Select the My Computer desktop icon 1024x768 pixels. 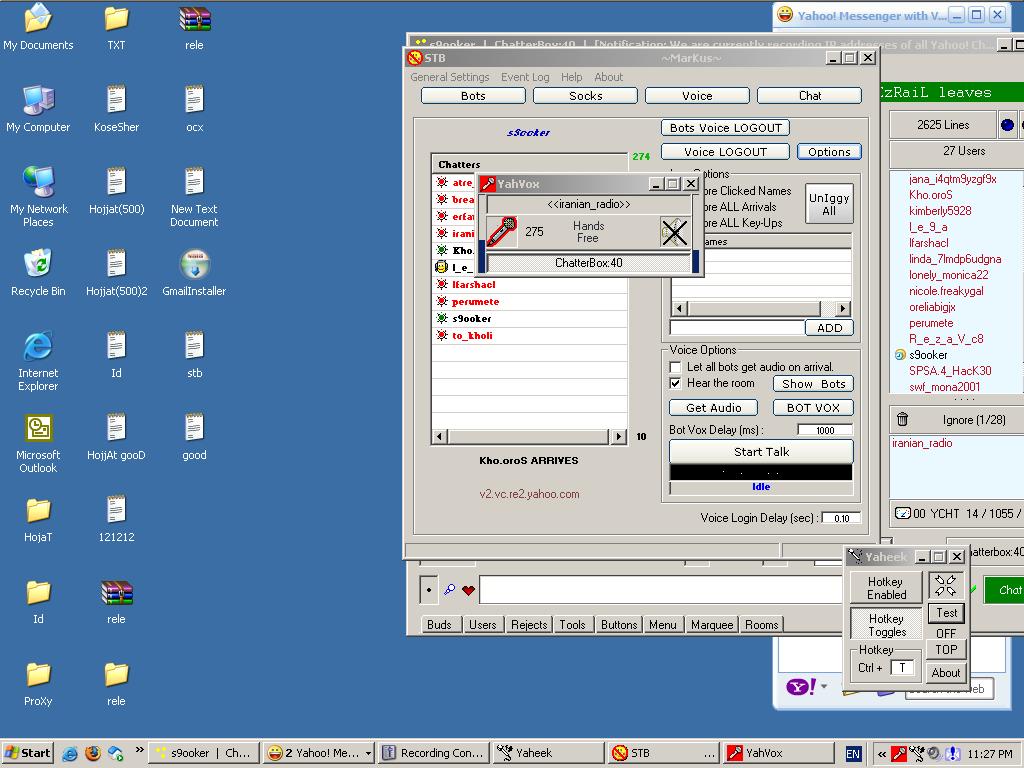(38, 109)
